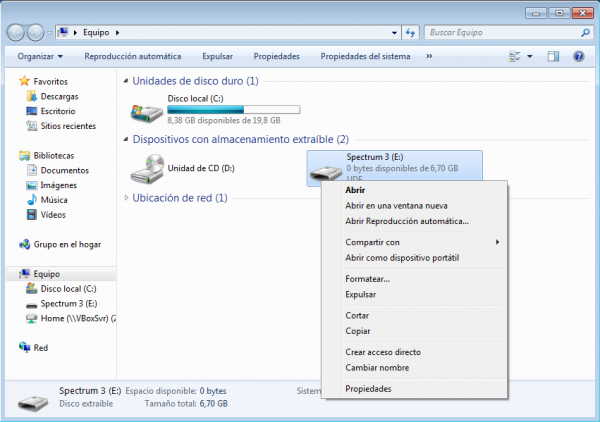The height and width of the screenshot is (422, 600).
Task: Click the Help question mark icon
Action: pyautogui.click(x=578, y=57)
